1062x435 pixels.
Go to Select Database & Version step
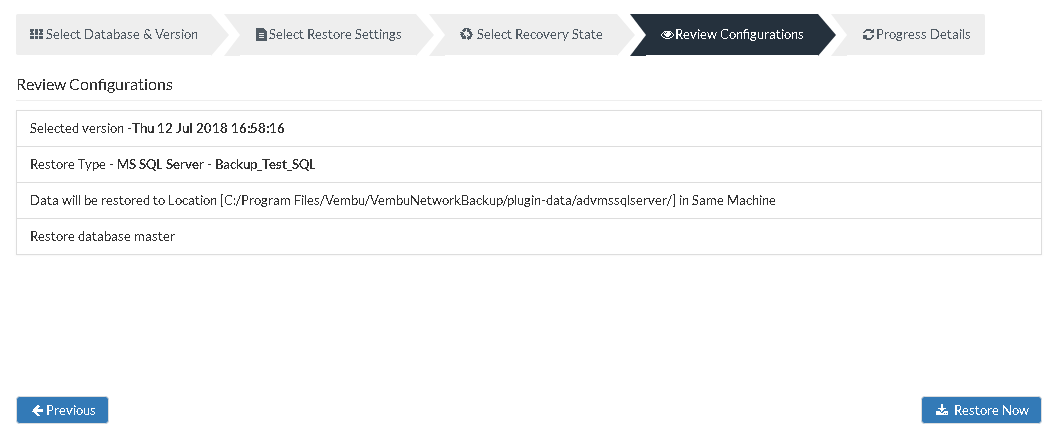[114, 35]
